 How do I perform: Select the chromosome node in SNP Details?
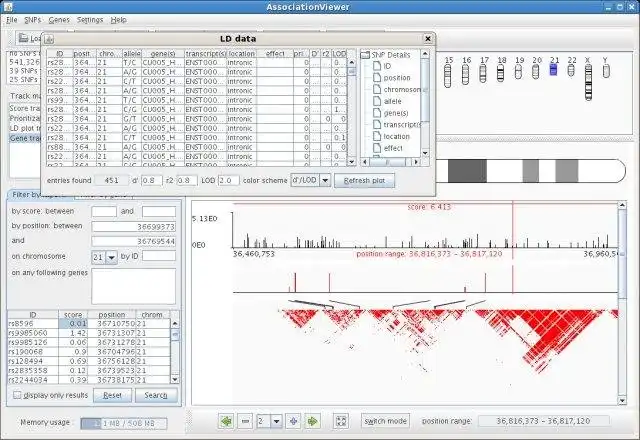pos(397,89)
